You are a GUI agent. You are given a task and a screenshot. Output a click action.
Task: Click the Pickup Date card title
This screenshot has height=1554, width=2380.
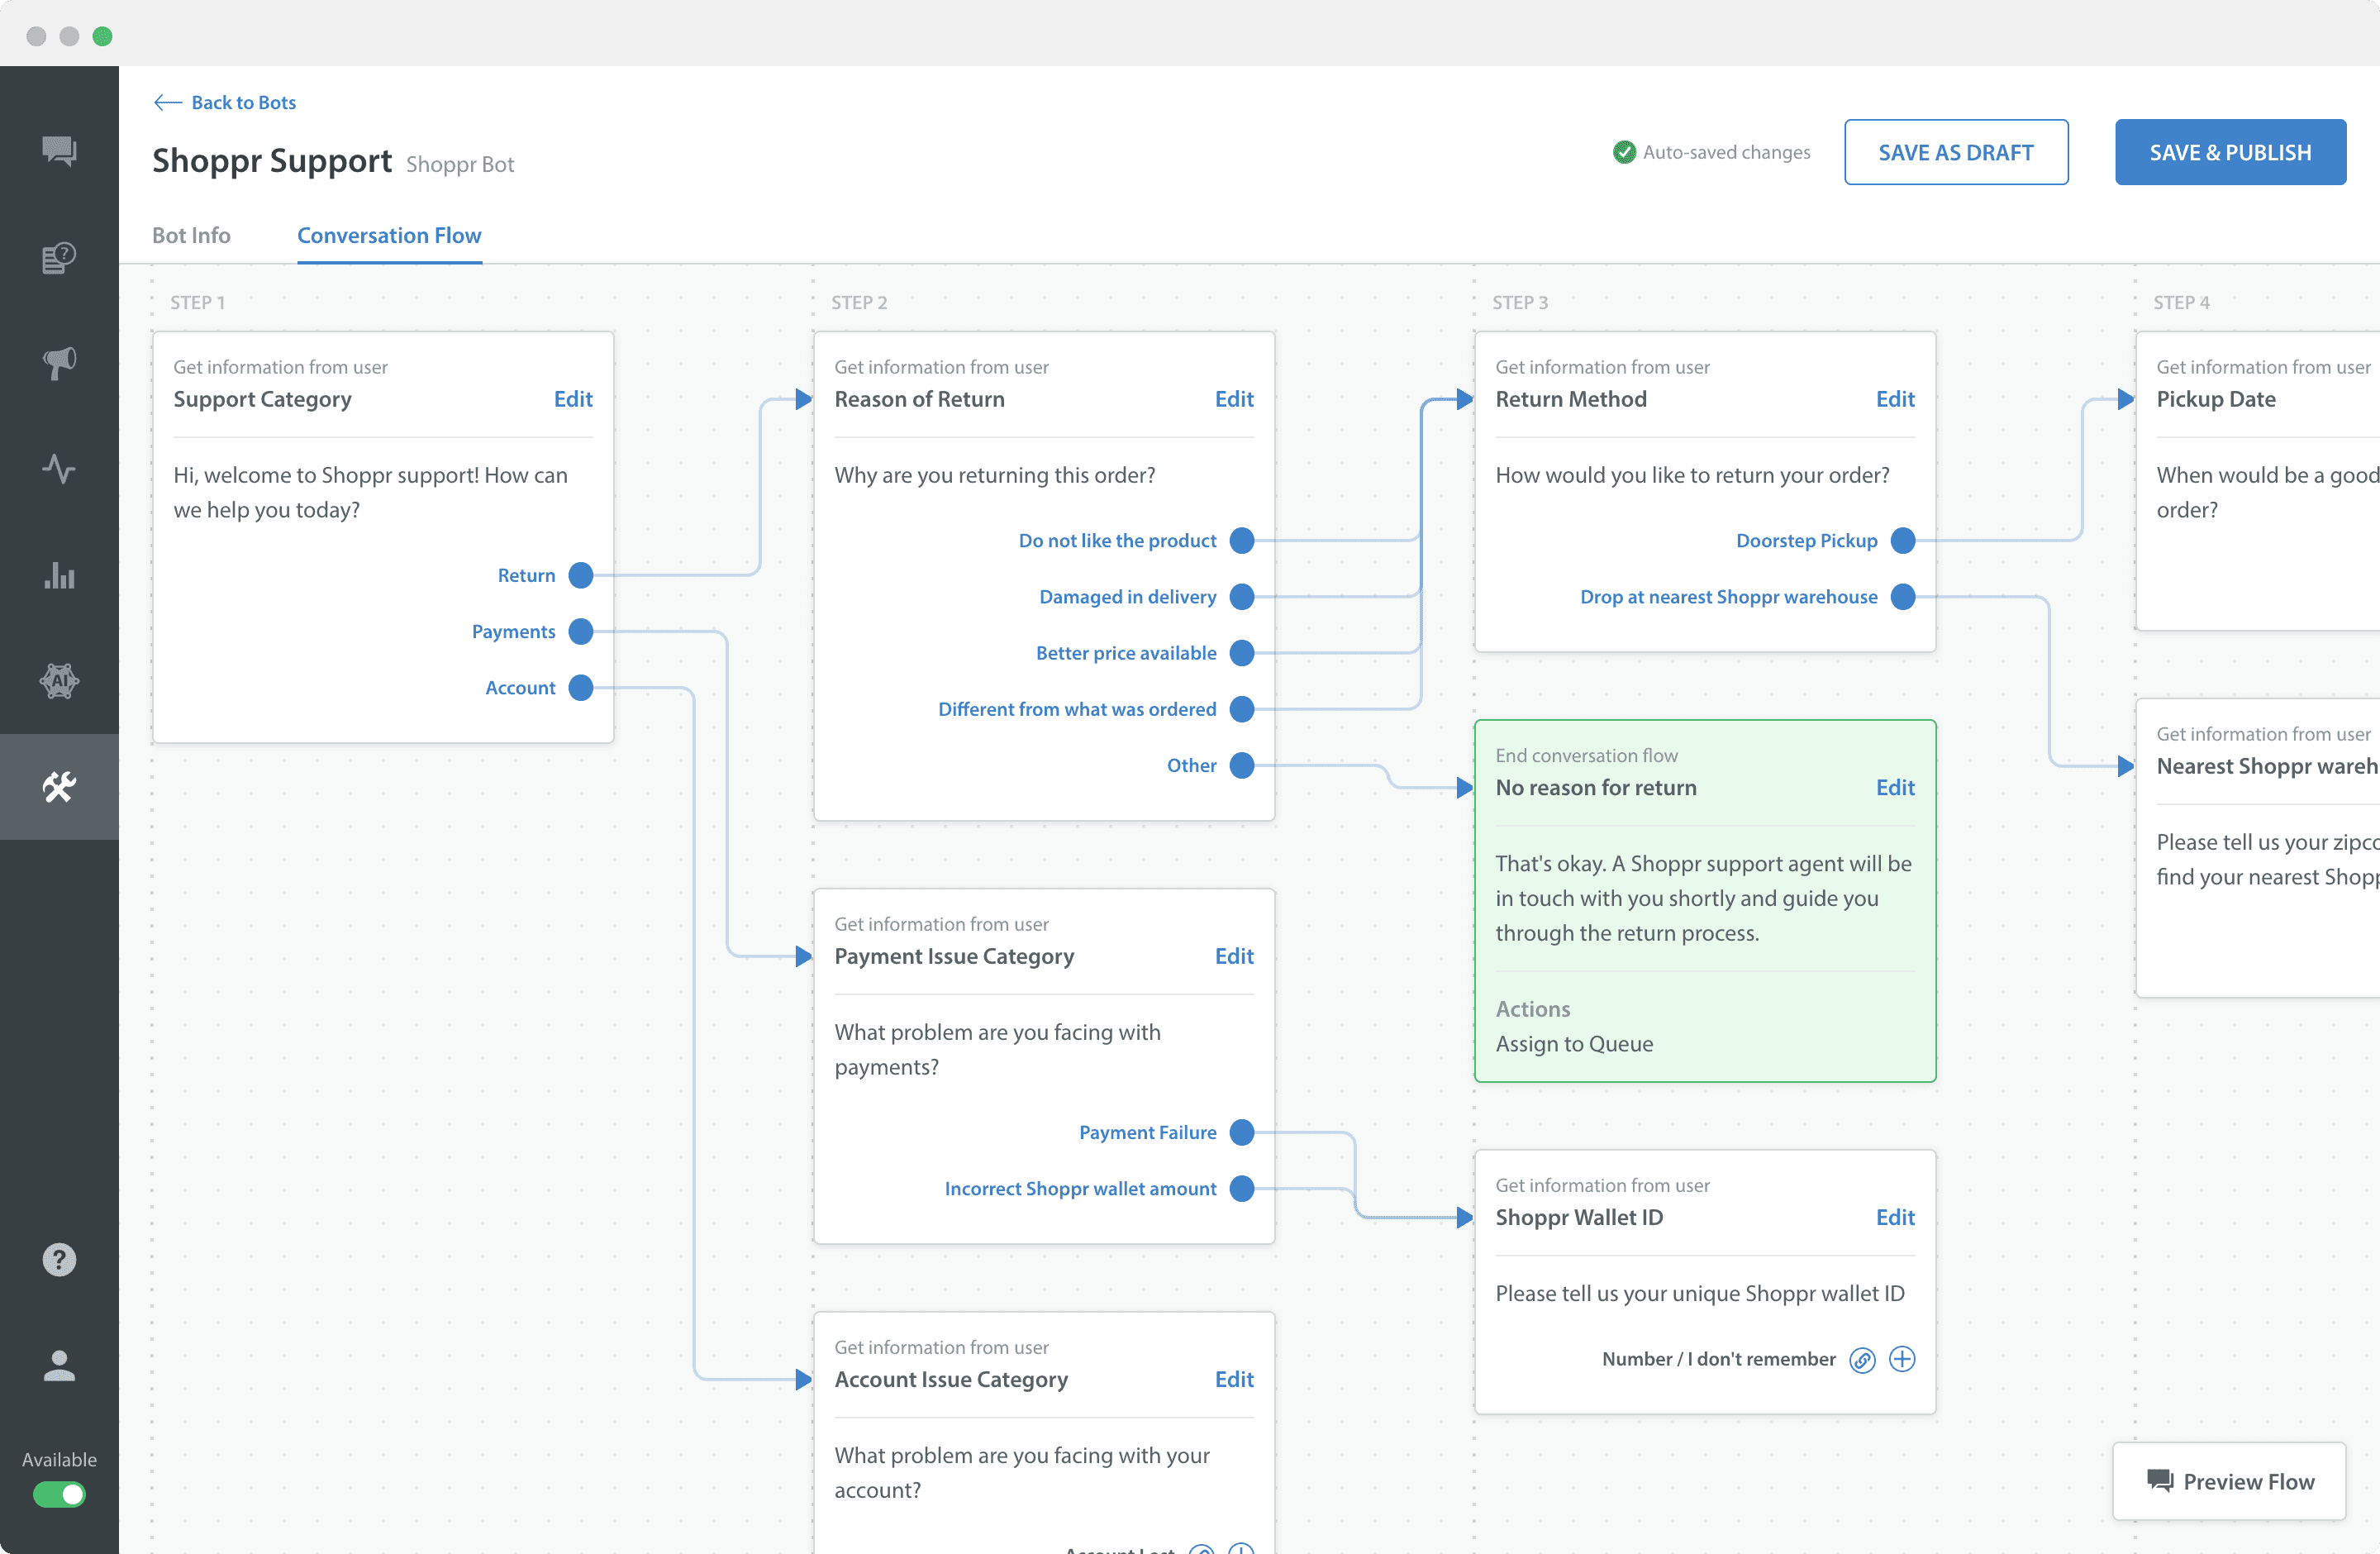tap(2216, 399)
